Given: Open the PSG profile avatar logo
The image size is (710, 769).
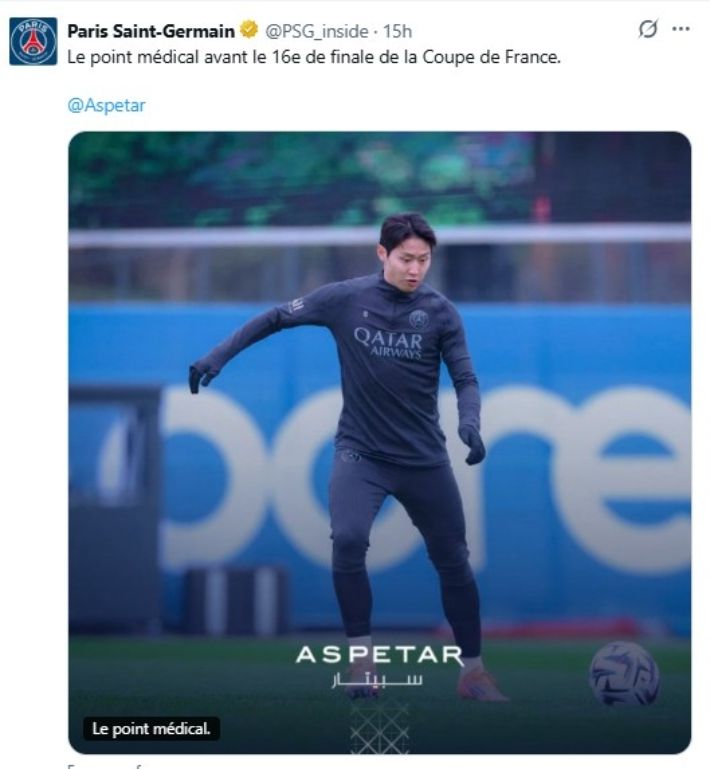Looking at the screenshot, I should pos(33,41).
